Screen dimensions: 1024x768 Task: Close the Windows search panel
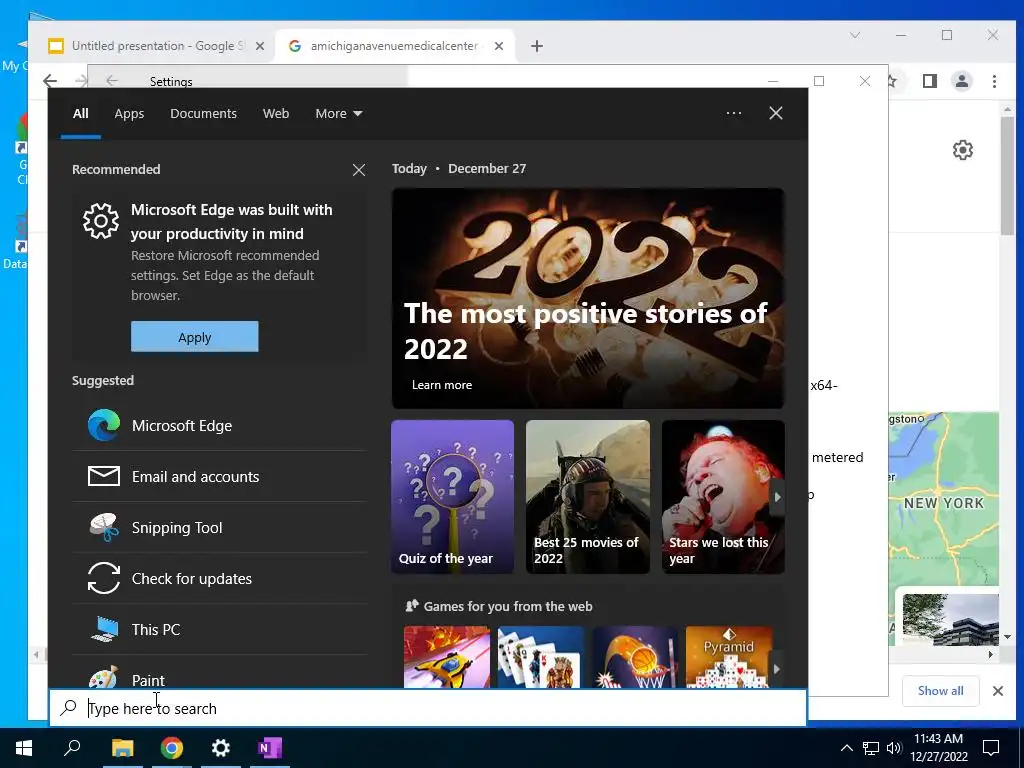pyautogui.click(x=775, y=113)
